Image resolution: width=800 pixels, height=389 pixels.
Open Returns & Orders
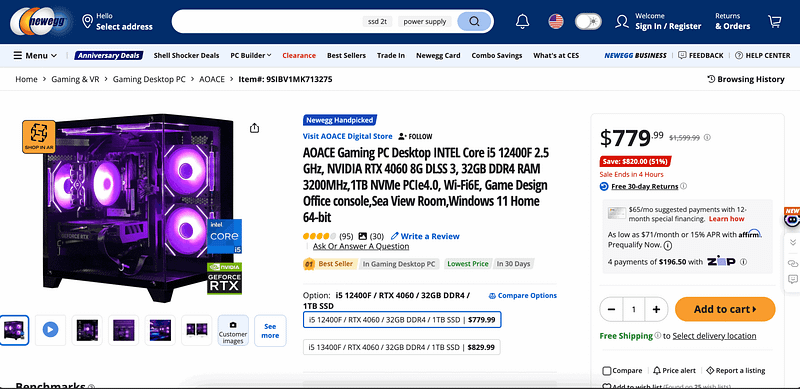pyautogui.click(x=733, y=21)
